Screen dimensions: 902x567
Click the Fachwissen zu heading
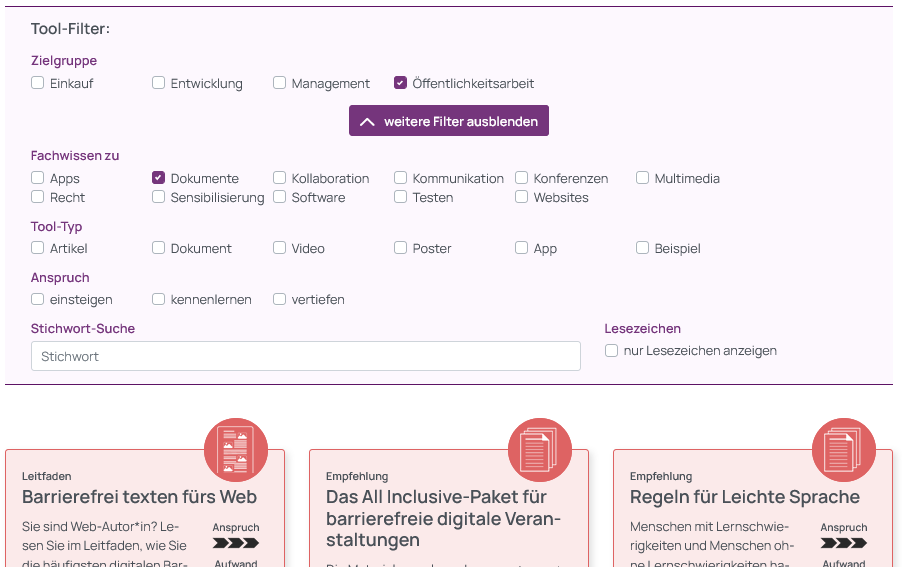coord(75,155)
